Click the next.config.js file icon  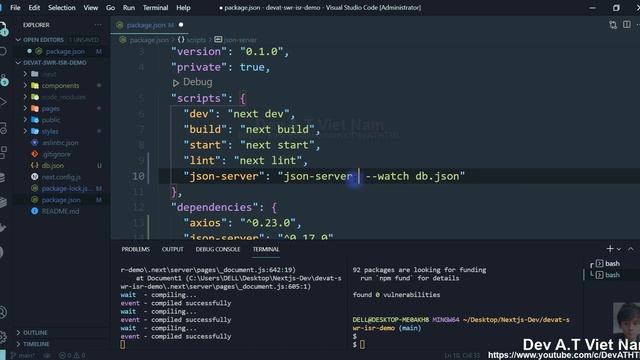[35, 177]
